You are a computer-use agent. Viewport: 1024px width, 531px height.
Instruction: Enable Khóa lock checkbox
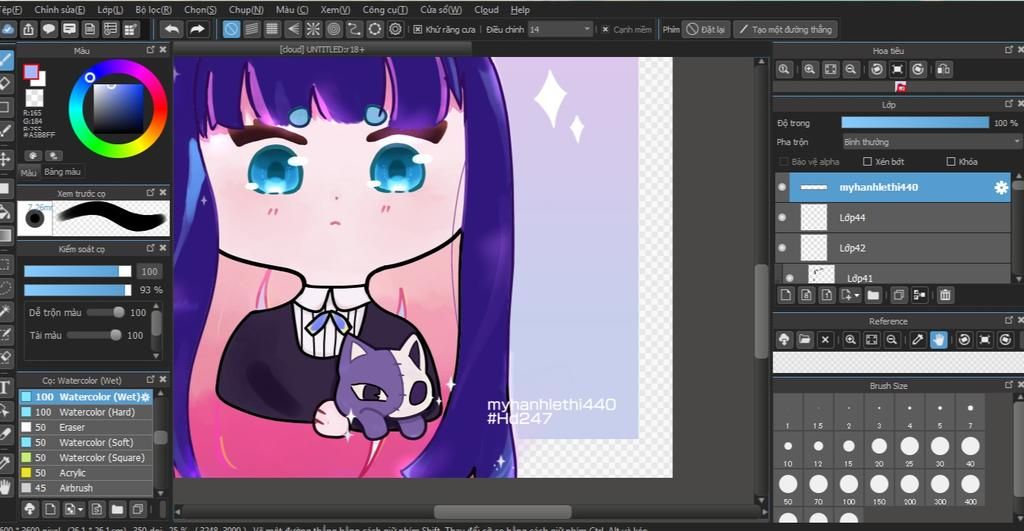point(951,161)
